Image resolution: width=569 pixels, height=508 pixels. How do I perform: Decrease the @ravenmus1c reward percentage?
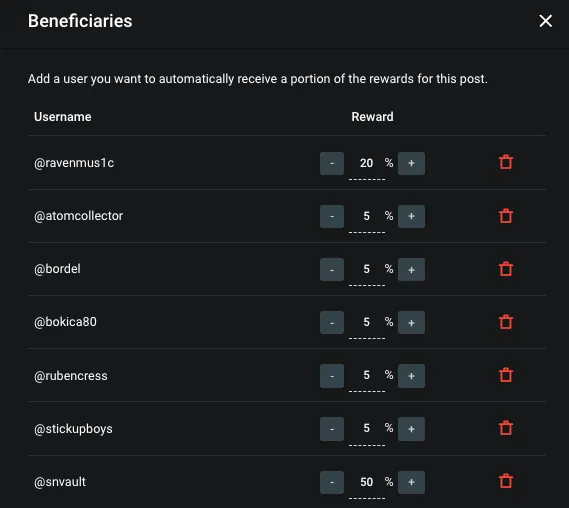click(x=332, y=163)
